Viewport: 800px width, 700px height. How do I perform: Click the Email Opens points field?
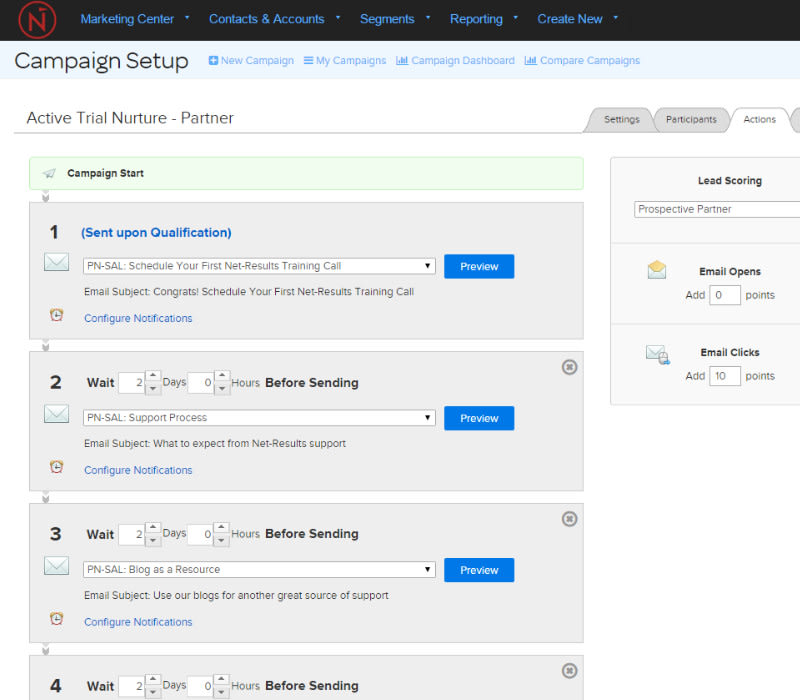click(x=724, y=295)
